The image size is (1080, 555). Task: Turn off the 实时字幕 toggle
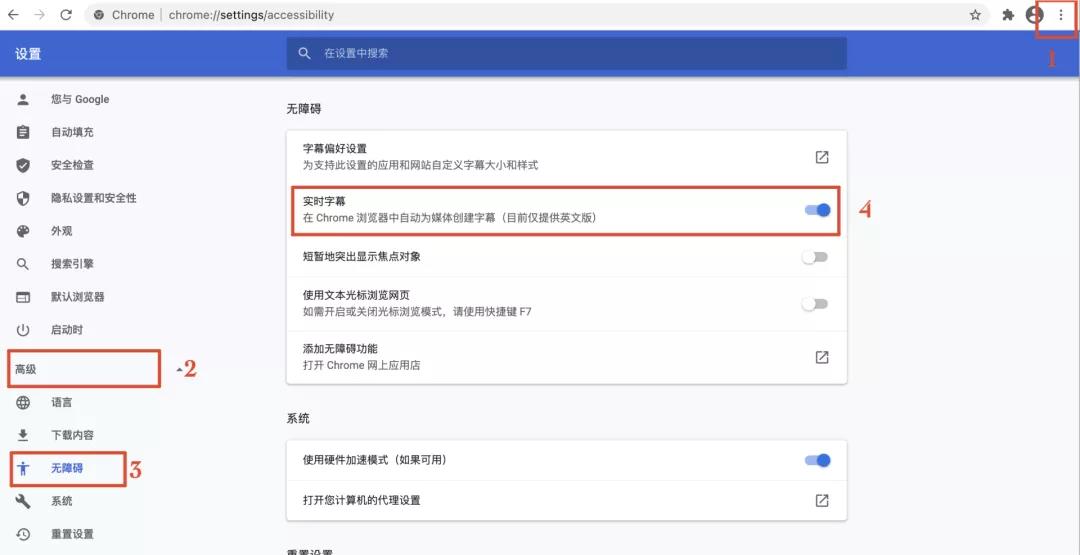click(818, 210)
